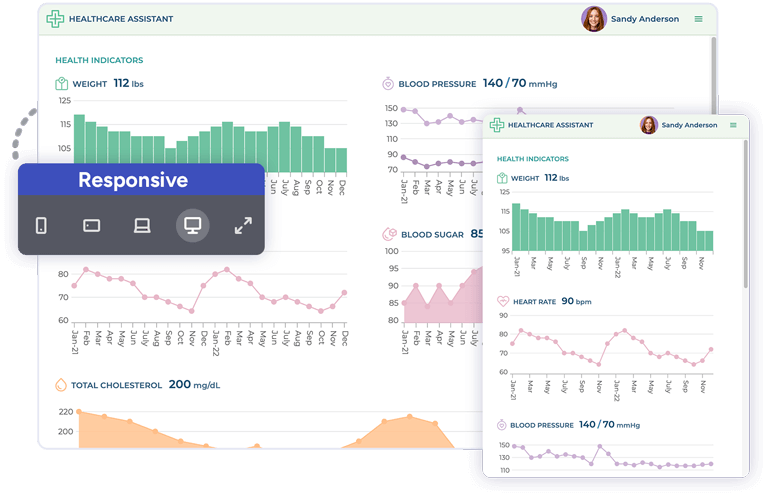Image resolution: width=768 pixels, height=497 pixels.
Task: Select the mobile phone view icon
Action: pos(41,226)
